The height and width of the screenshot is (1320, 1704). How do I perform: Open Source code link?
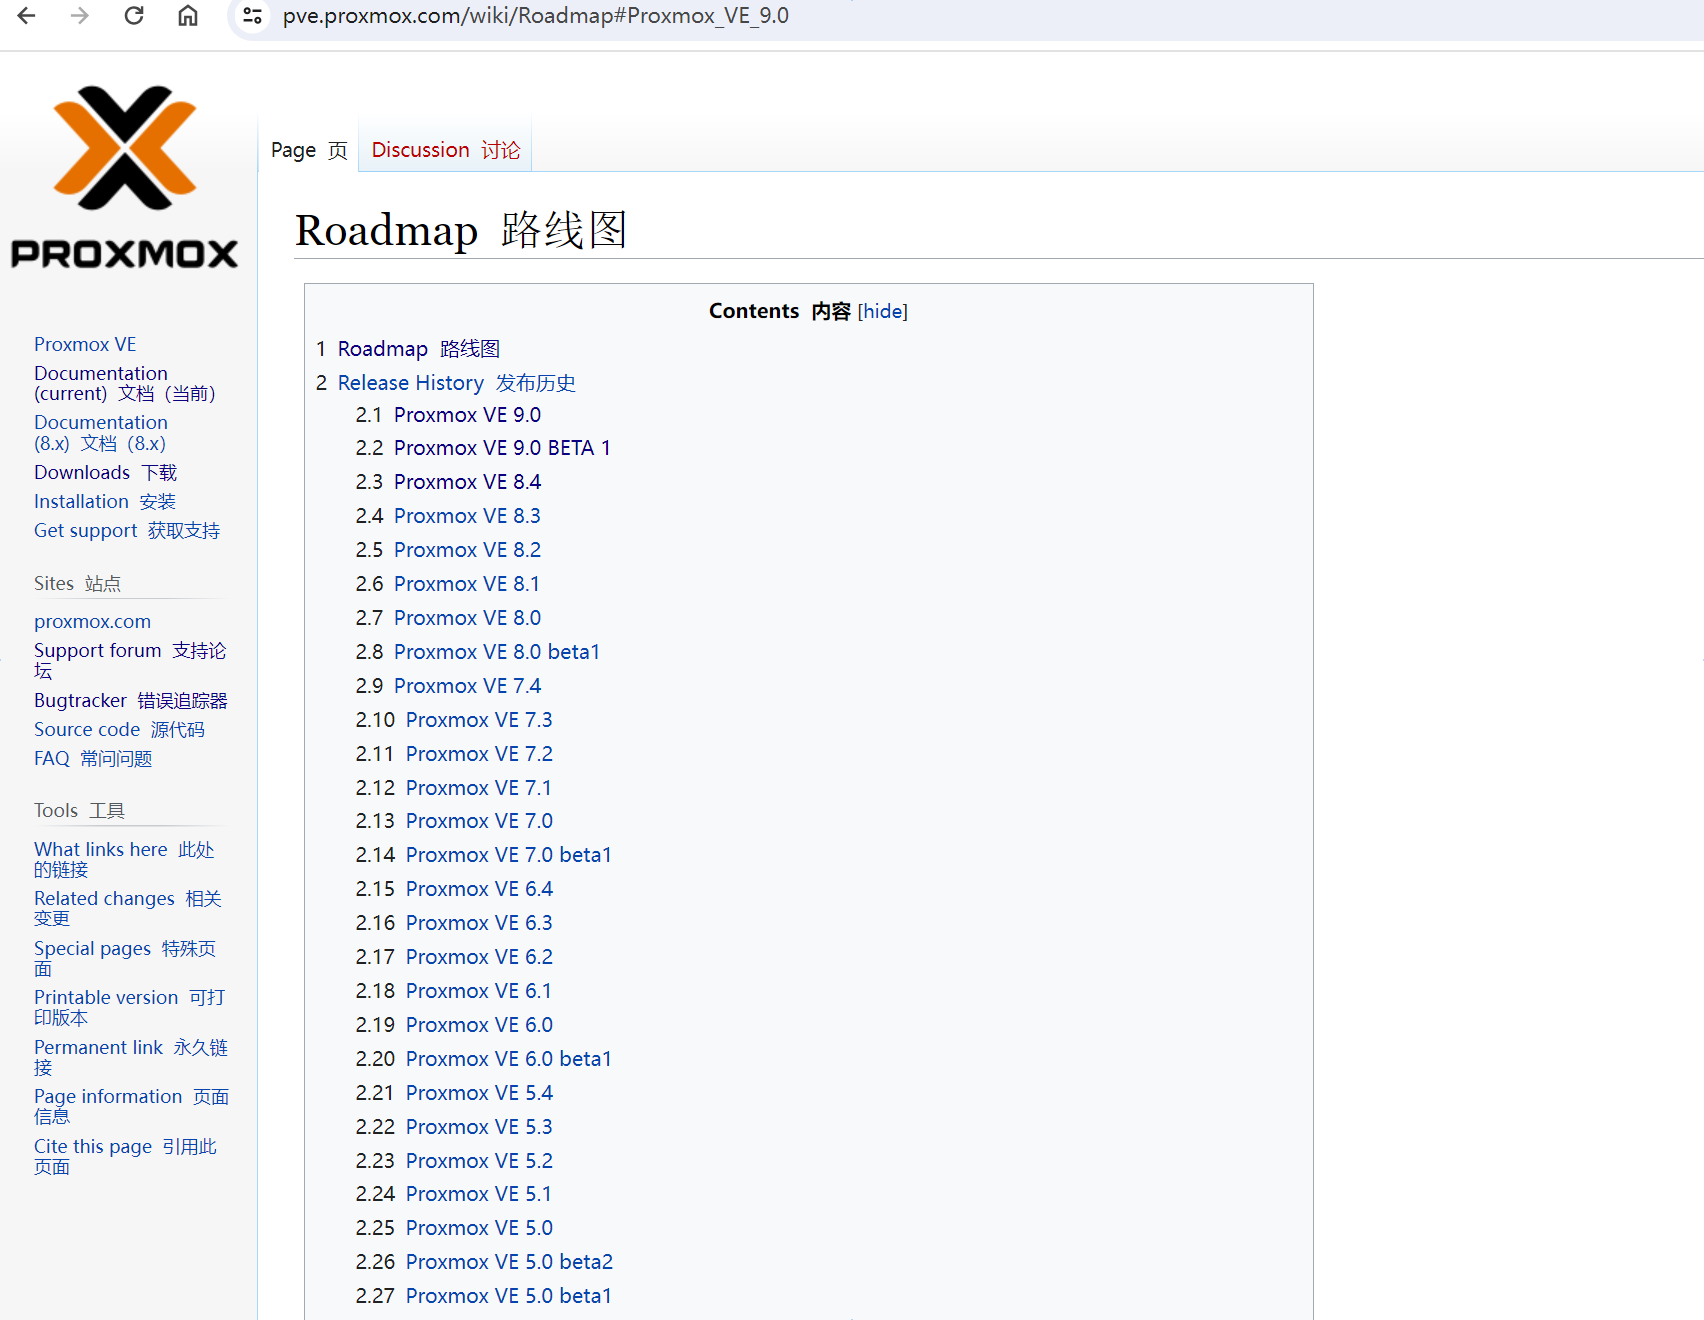(119, 729)
